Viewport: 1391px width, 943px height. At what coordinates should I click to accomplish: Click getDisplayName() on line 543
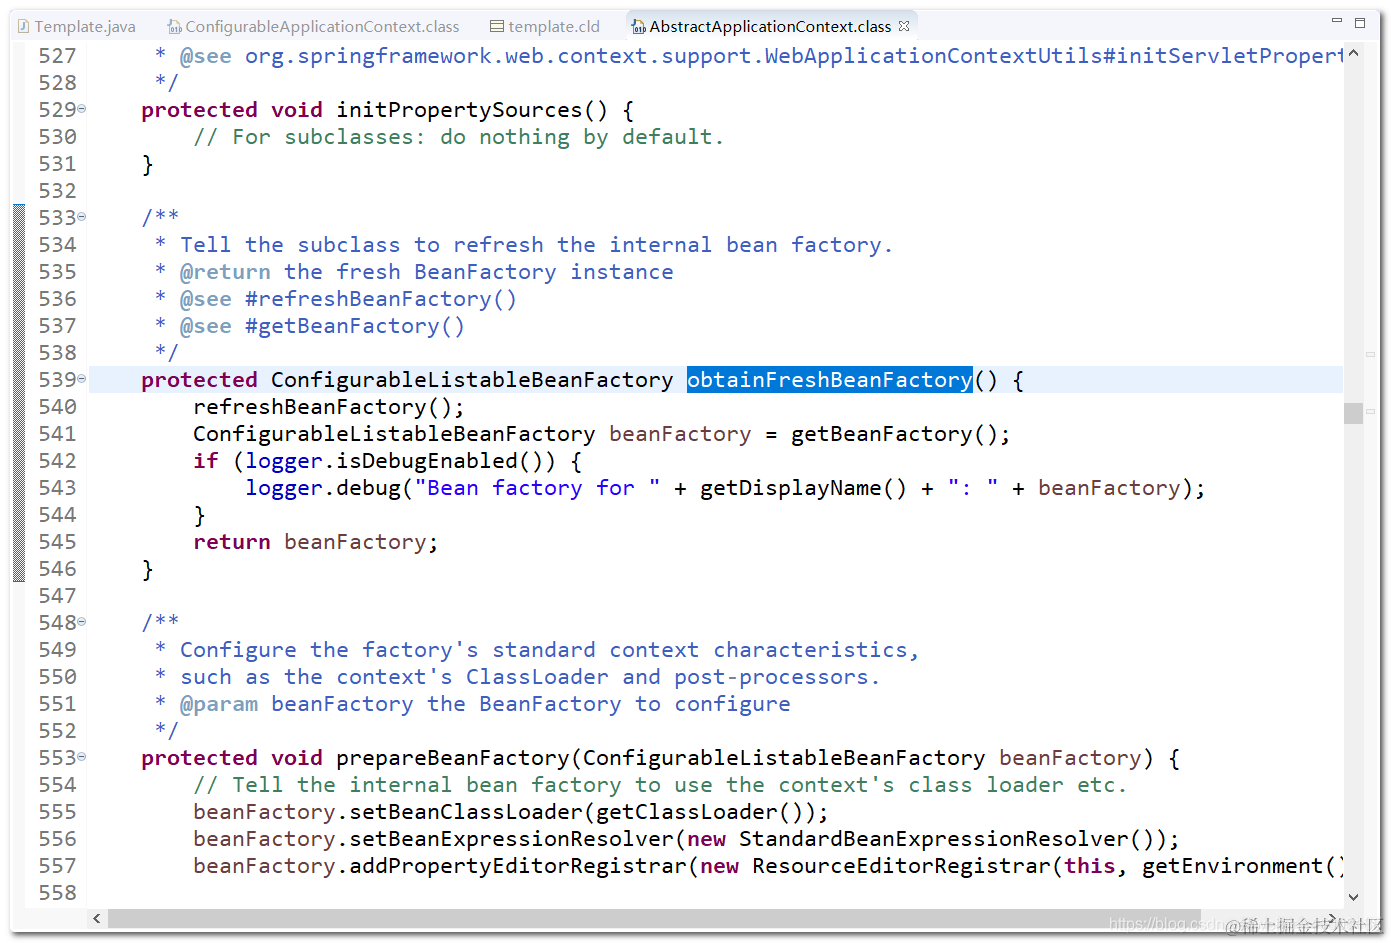pos(803,488)
